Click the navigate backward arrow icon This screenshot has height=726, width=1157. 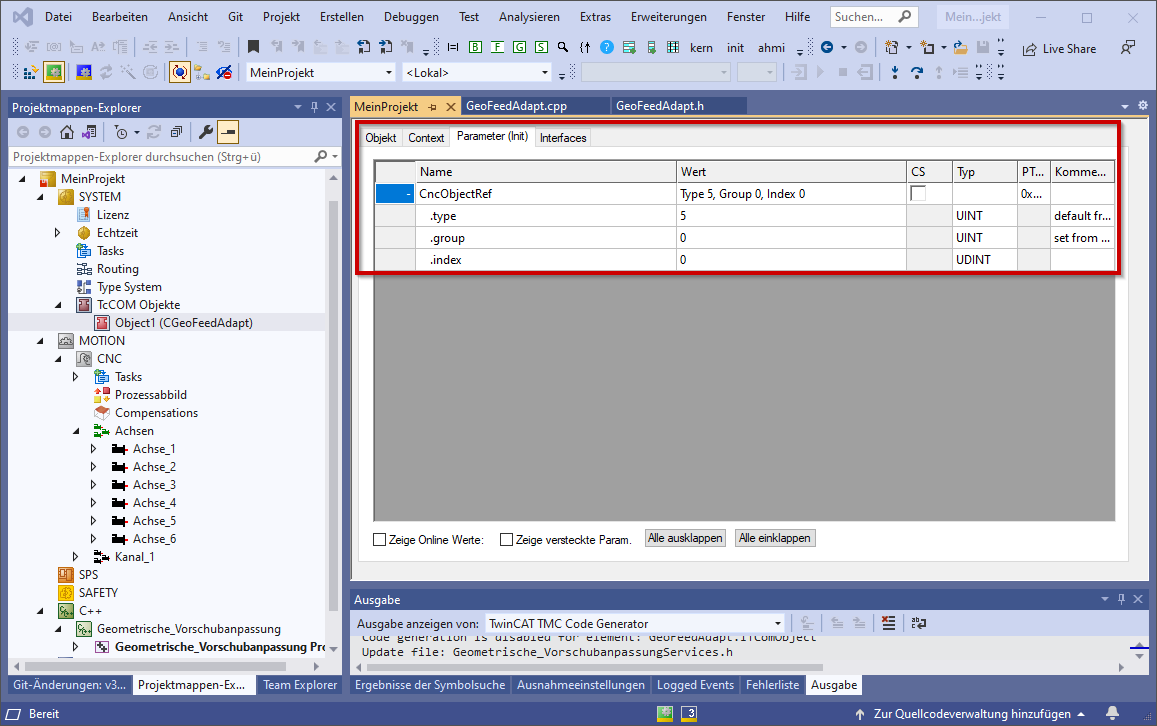(827, 47)
